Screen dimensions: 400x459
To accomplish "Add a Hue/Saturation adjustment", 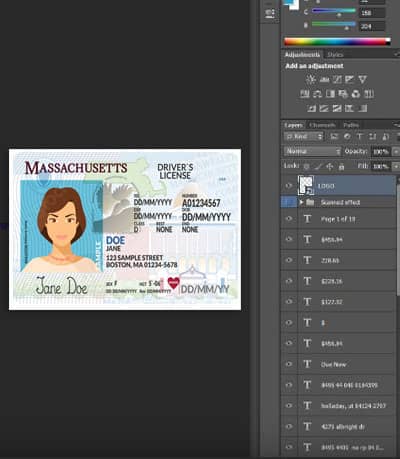I will [305, 94].
